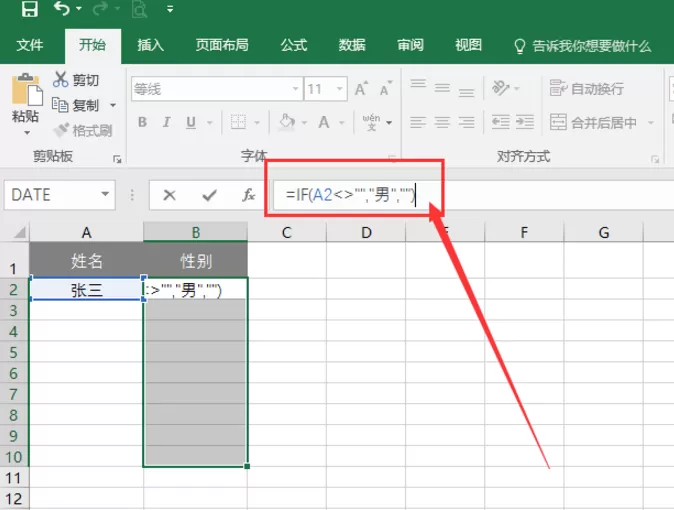Click 合并后居中 merge and center
This screenshot has height=510, width=674.
pyautogui.click(x=593, y=123)
